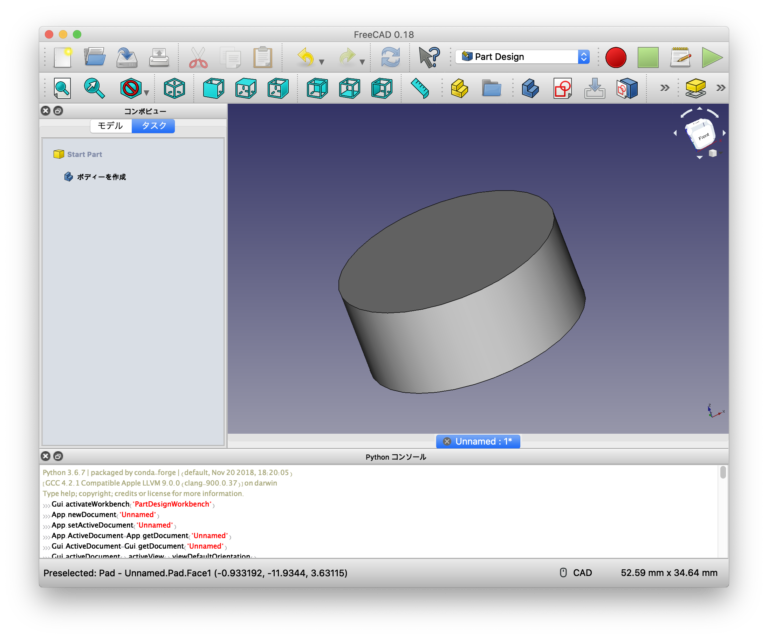Expand the undo history dropdown arrow
768x639 pixels.
(321, 61)
